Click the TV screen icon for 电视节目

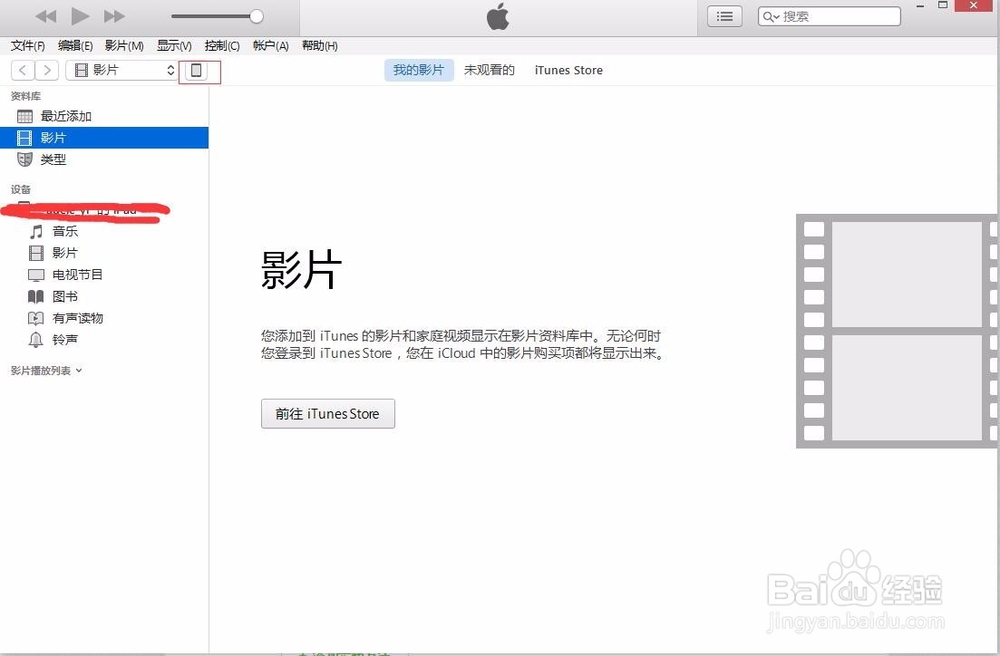point(36,275)
